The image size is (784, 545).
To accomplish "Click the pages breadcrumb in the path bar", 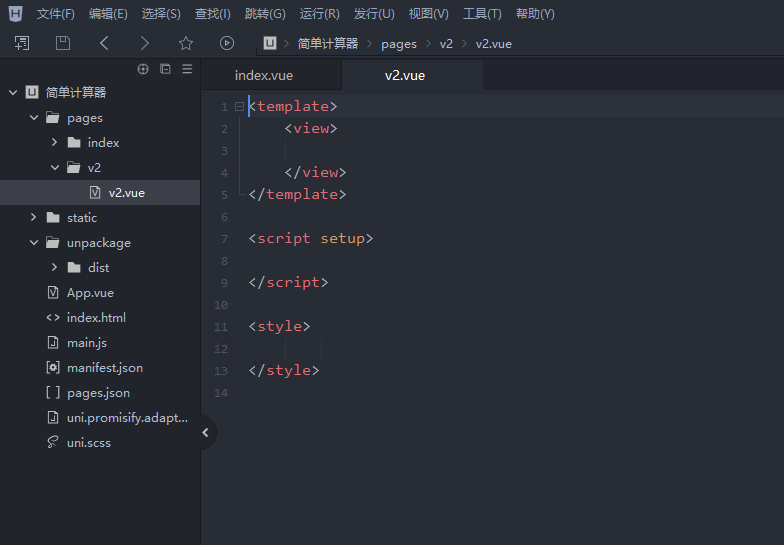I will [x=399, y=44].
